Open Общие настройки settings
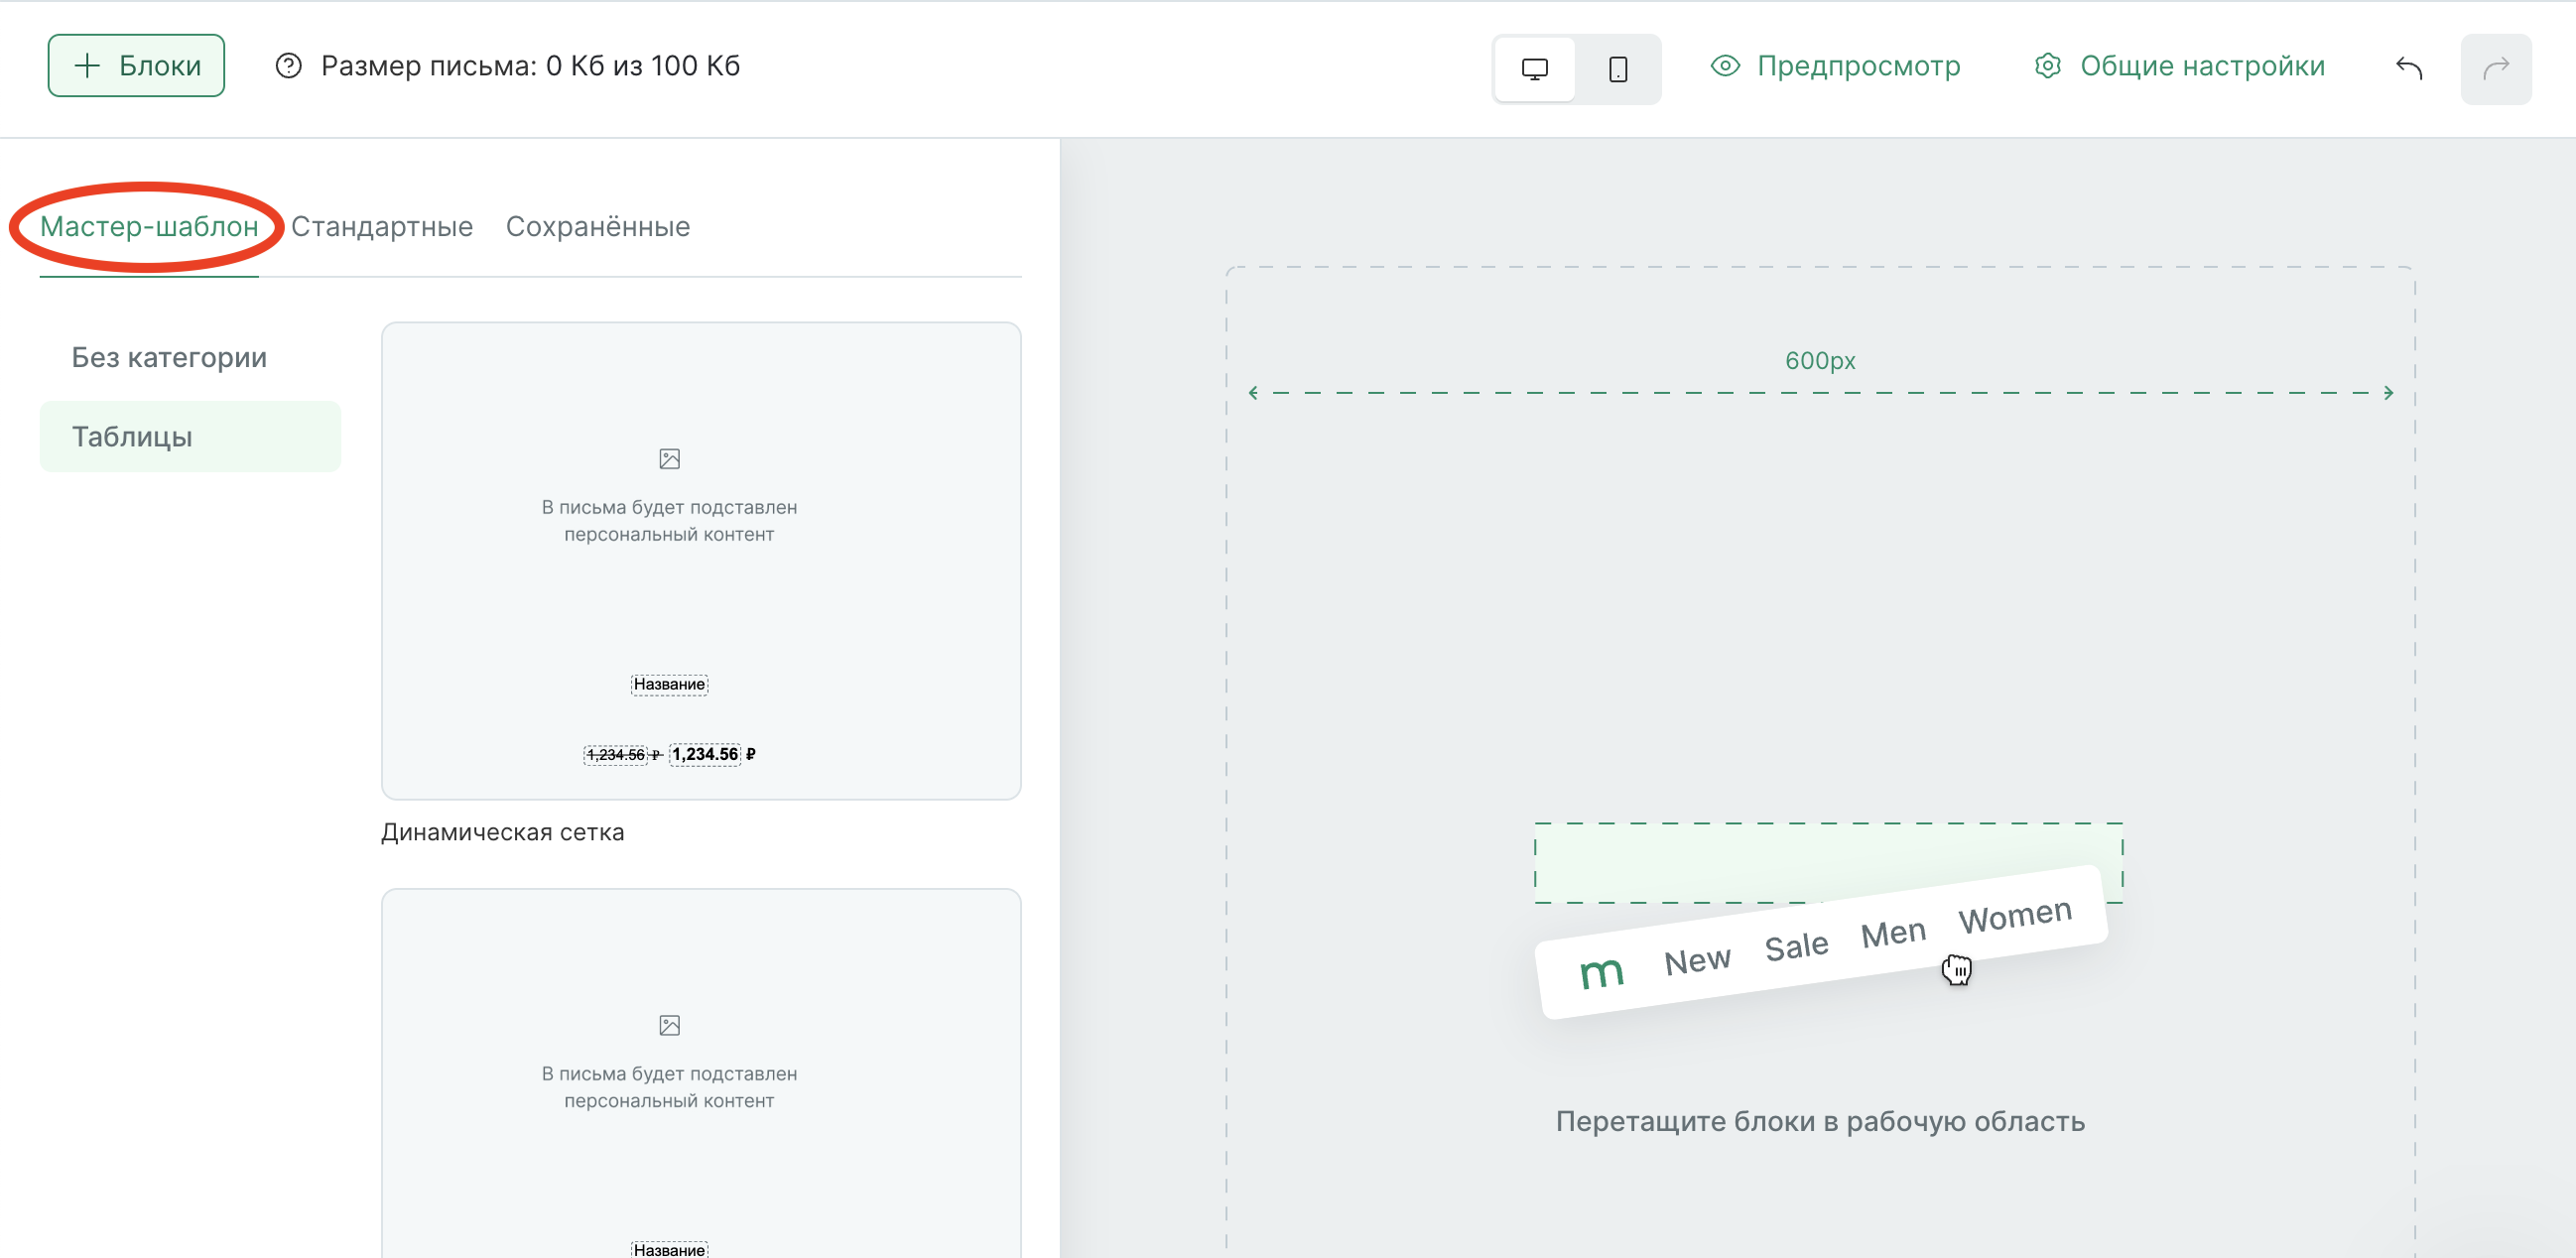Screen dimensions: 2576x1258 coord(2179,66)
